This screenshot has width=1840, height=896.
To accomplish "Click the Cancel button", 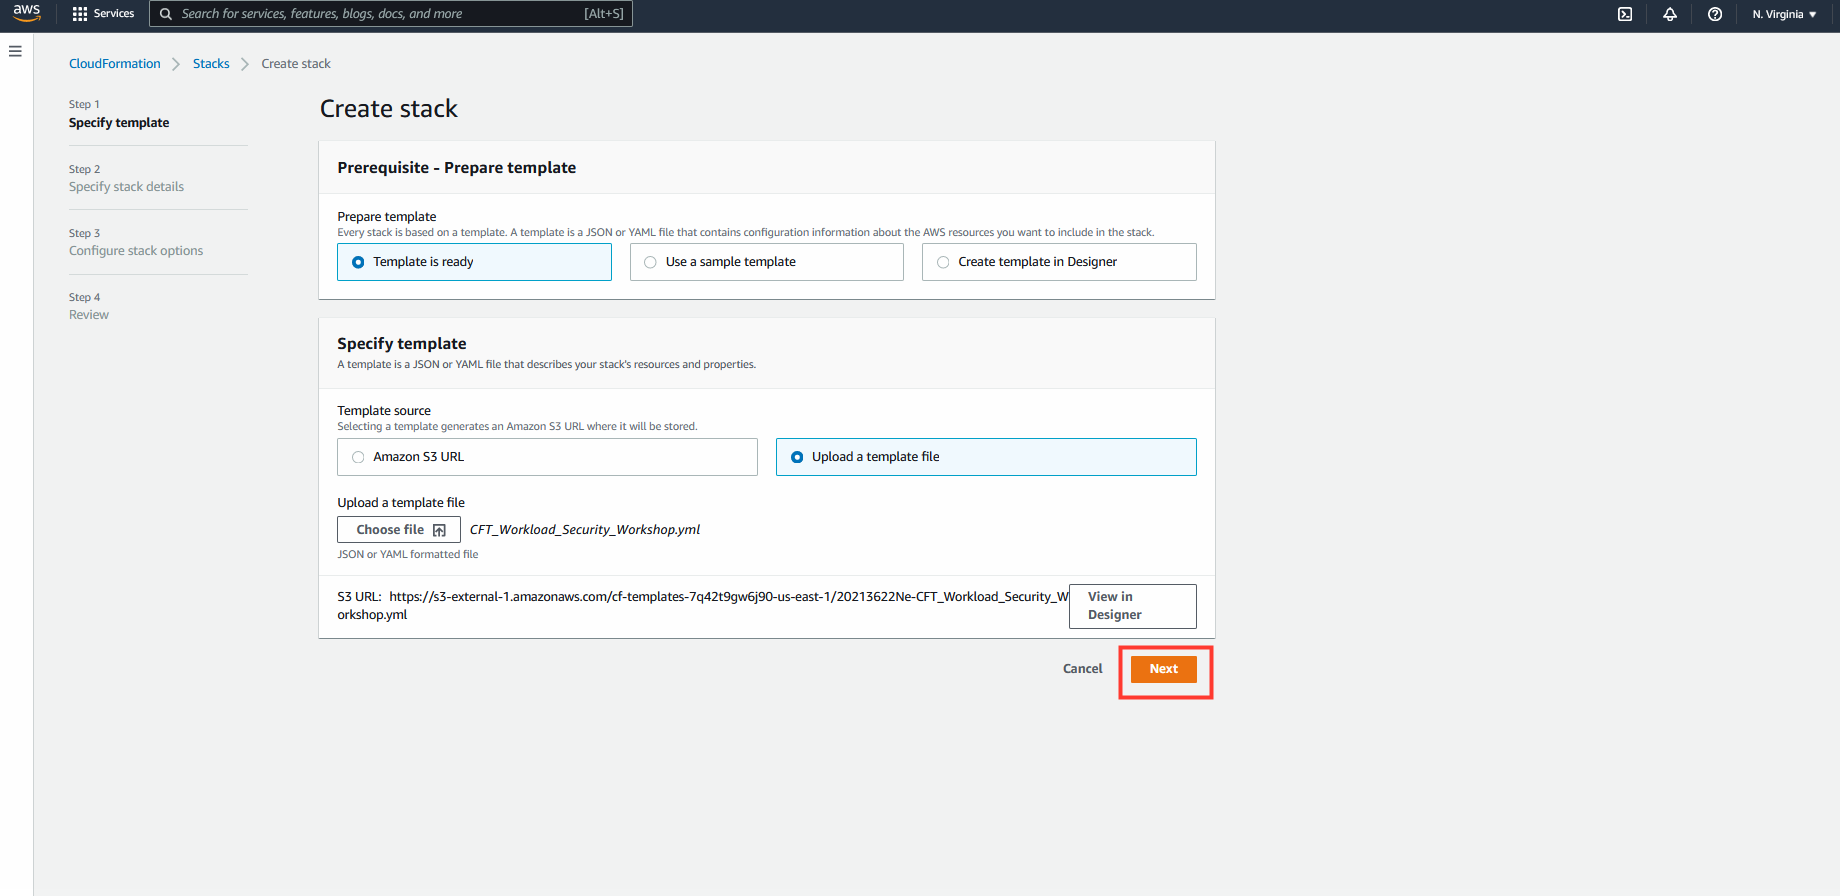I will pyautogui.click(x=1083, y=669).
